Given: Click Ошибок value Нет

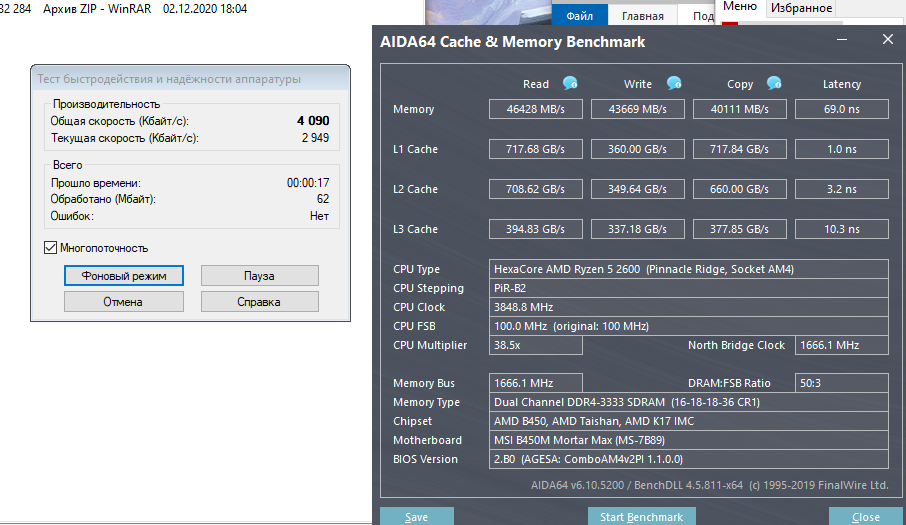Looking at the screenshot, I should point(319,216).
